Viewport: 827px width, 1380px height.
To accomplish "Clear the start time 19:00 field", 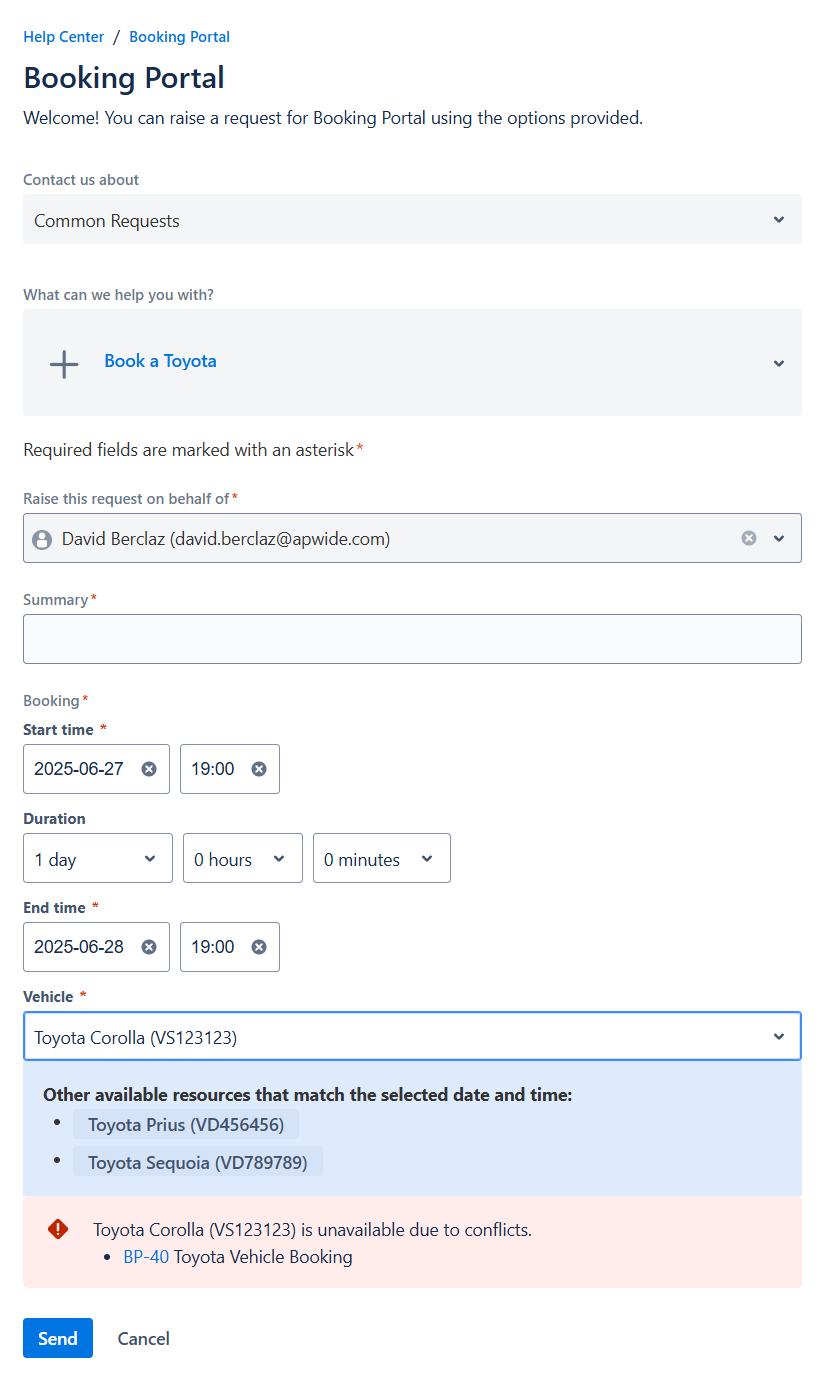I will pos(259,769).
